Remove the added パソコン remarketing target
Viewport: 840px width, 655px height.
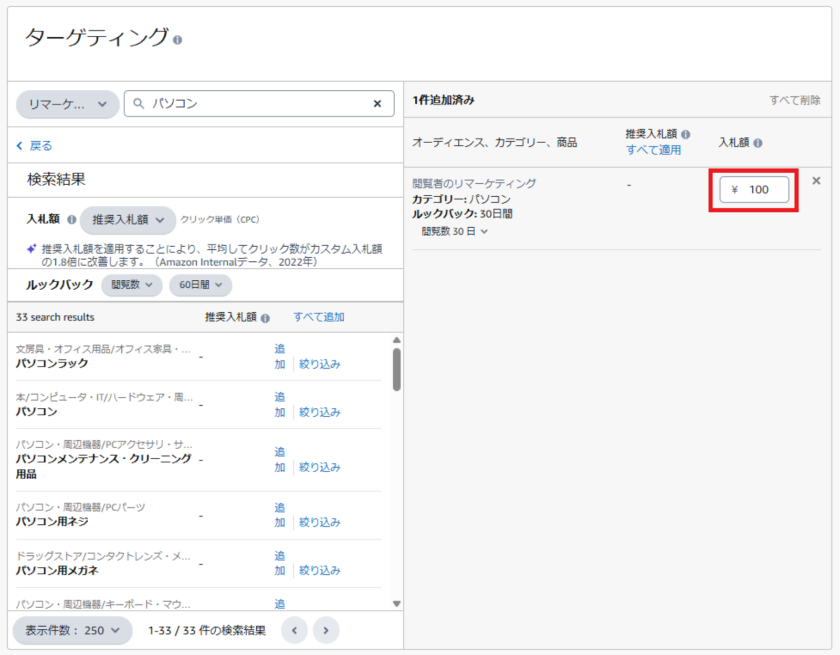(x=816, y=181)
